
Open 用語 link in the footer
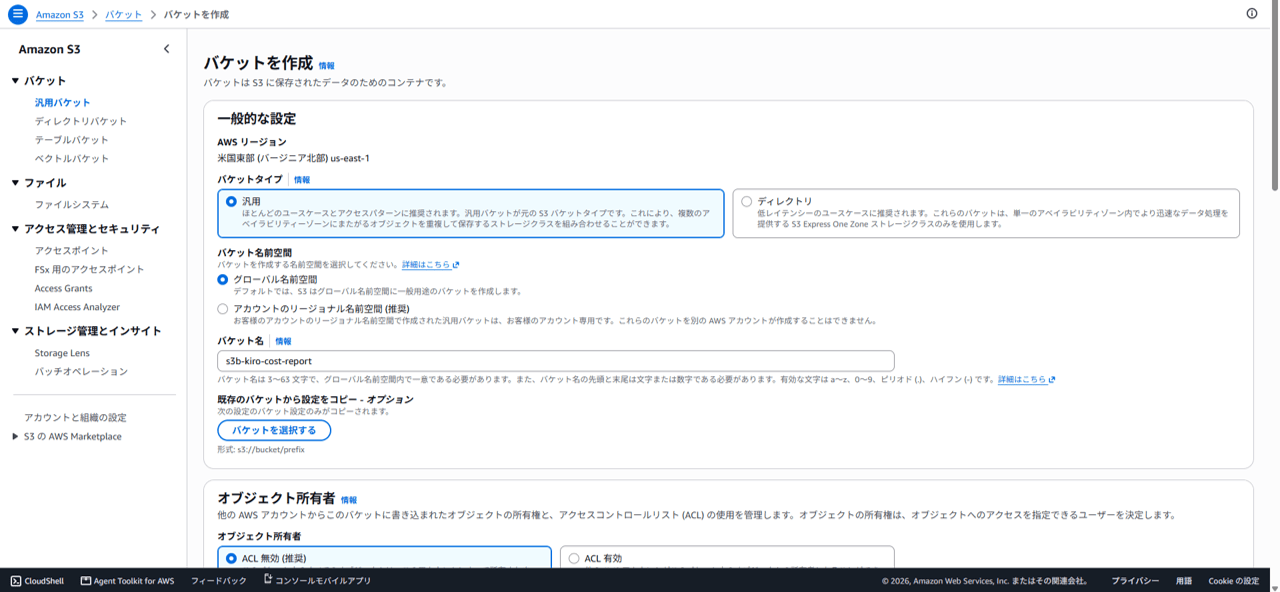pos(1184,581)
